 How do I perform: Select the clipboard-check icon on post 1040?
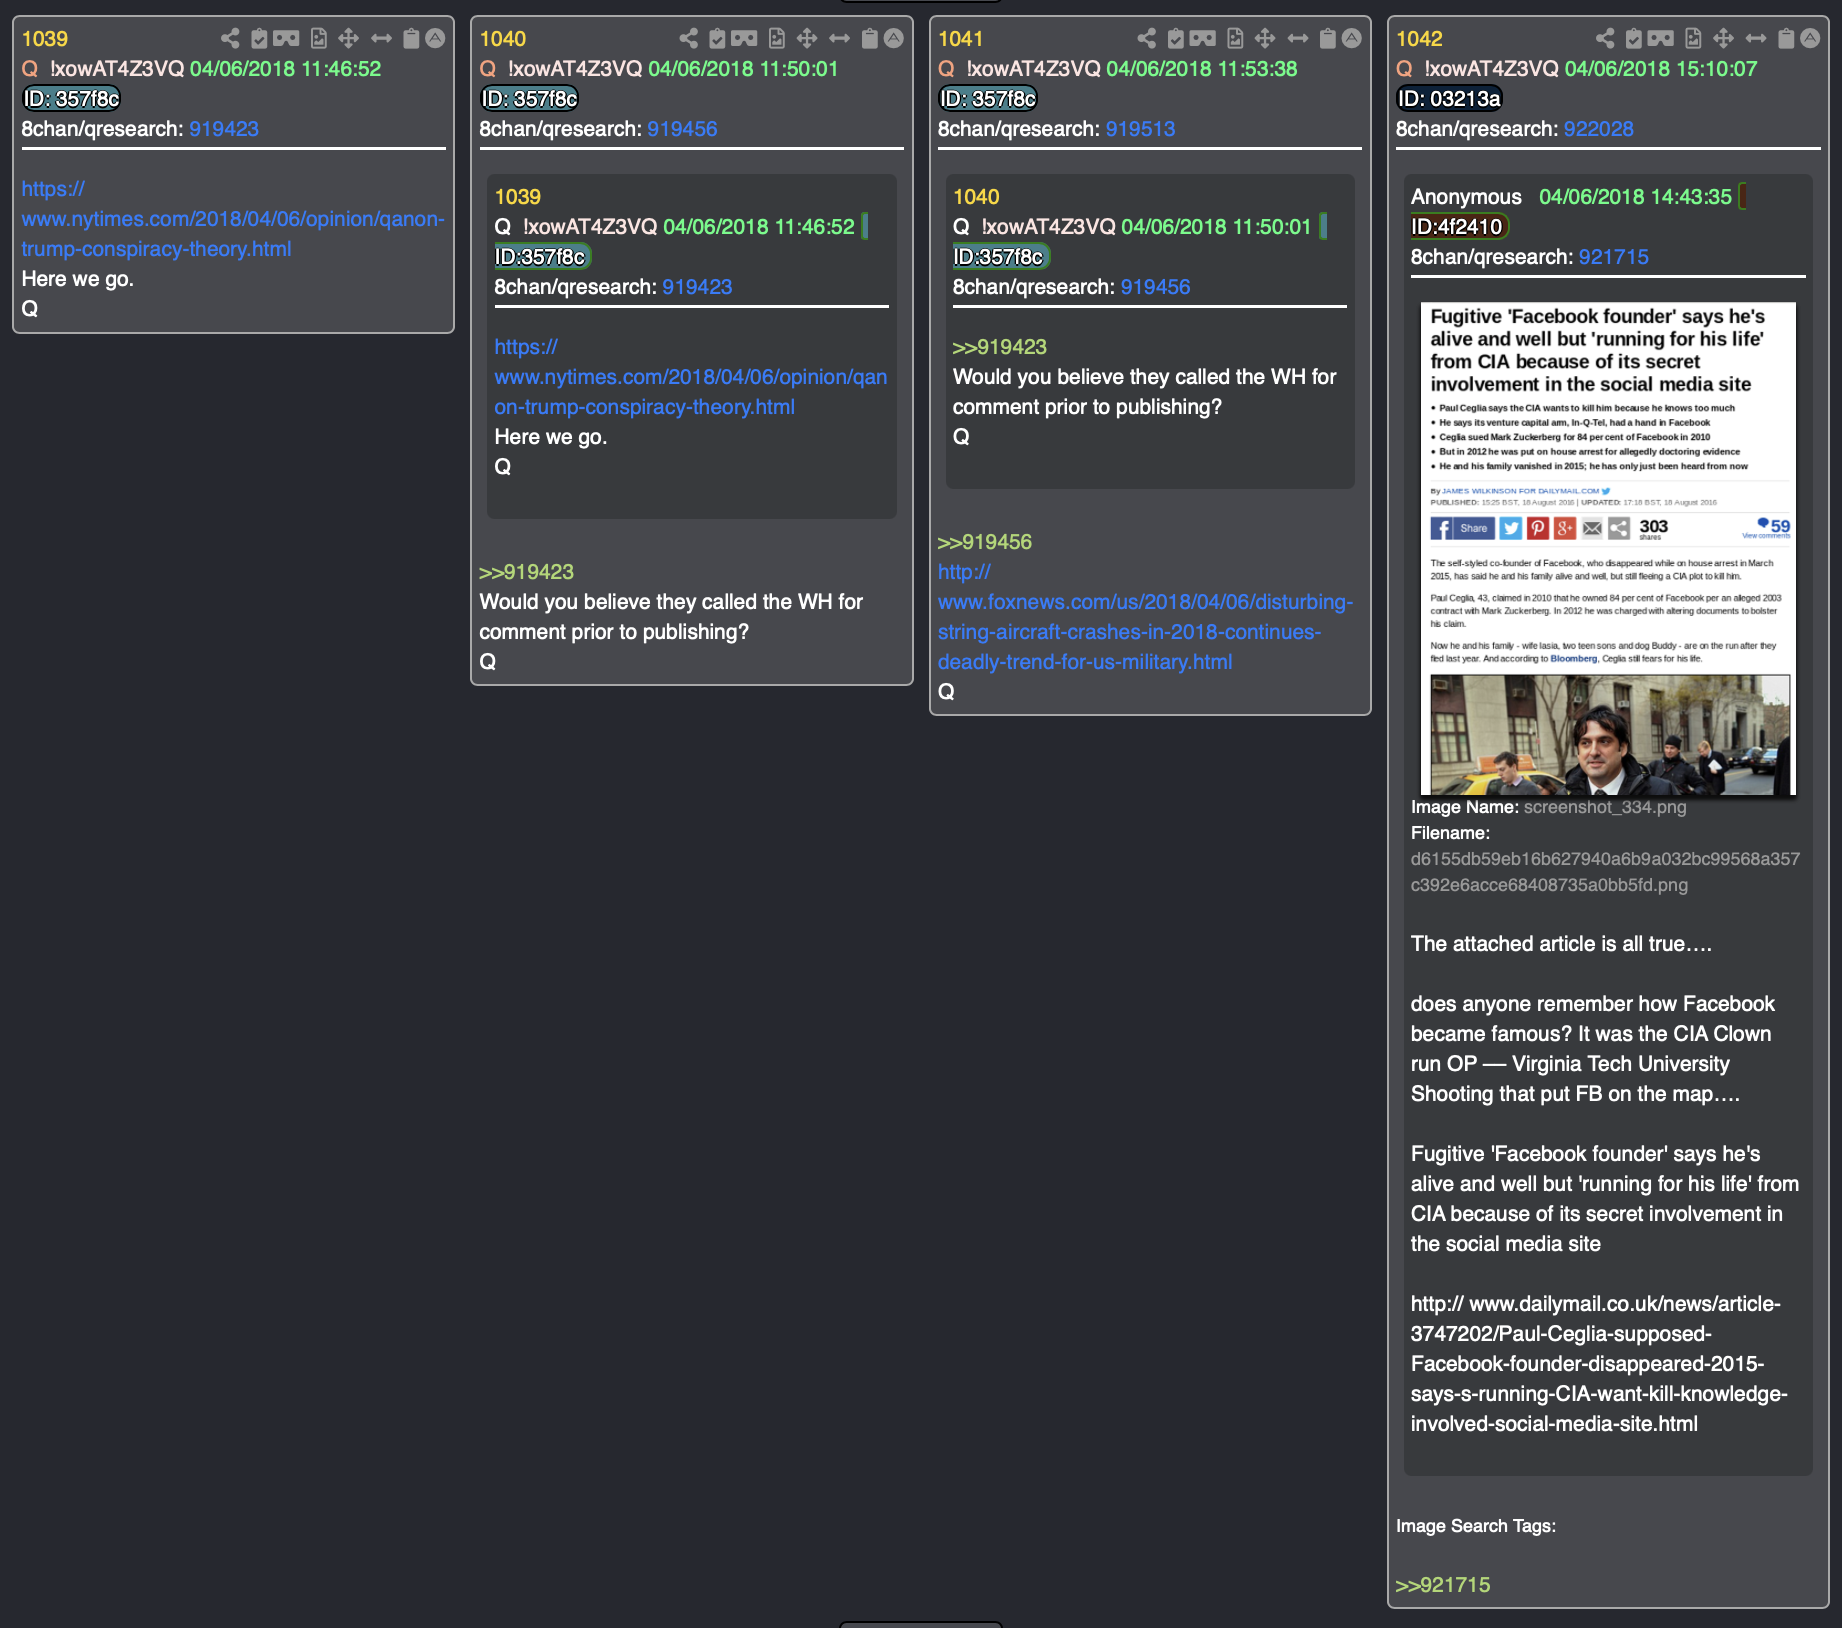tap(717, 38)
